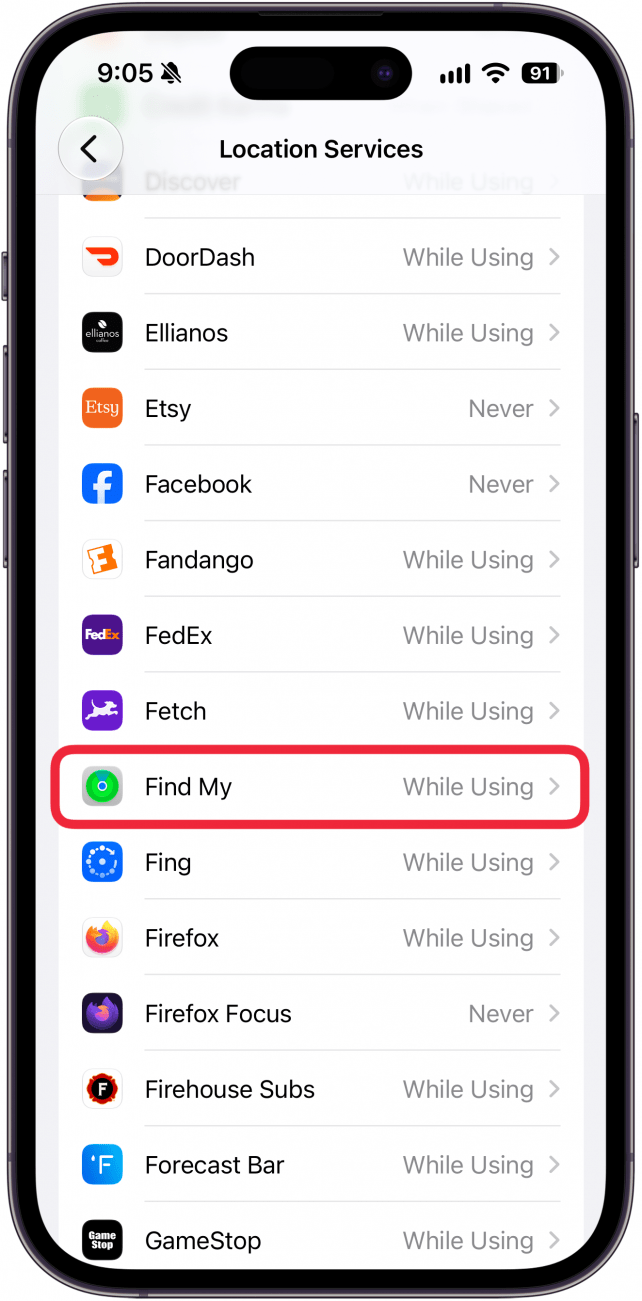The image size is (642, 1301).
Task: Tap the Facebook logo icon
Action: click(102, 484)
